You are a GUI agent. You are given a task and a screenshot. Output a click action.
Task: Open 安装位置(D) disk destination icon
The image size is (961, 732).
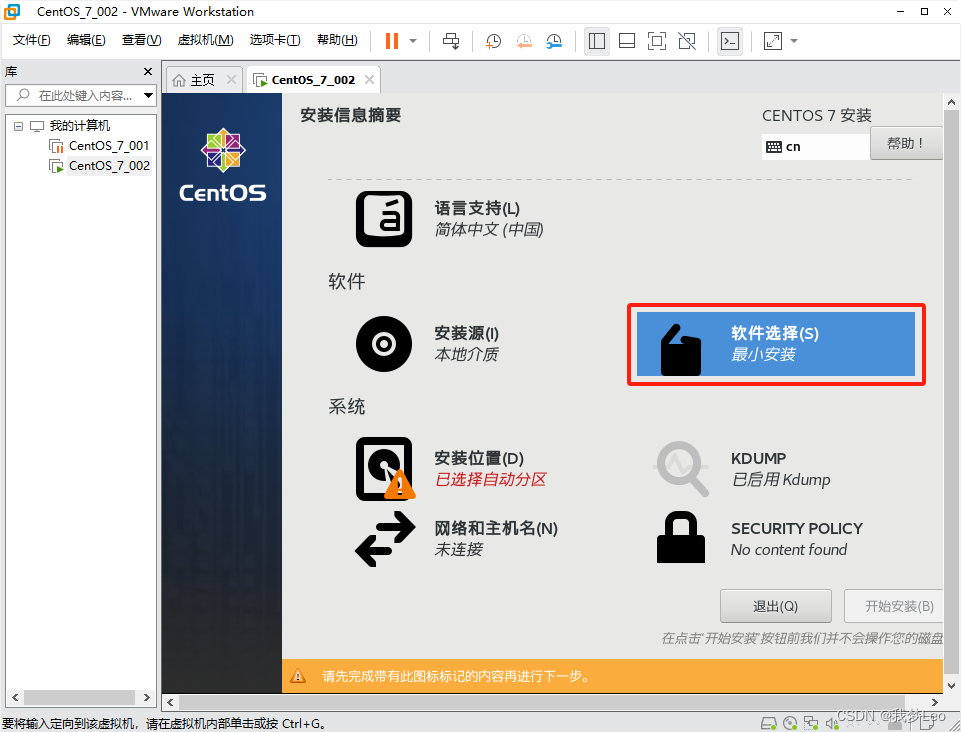pos(384,468)
